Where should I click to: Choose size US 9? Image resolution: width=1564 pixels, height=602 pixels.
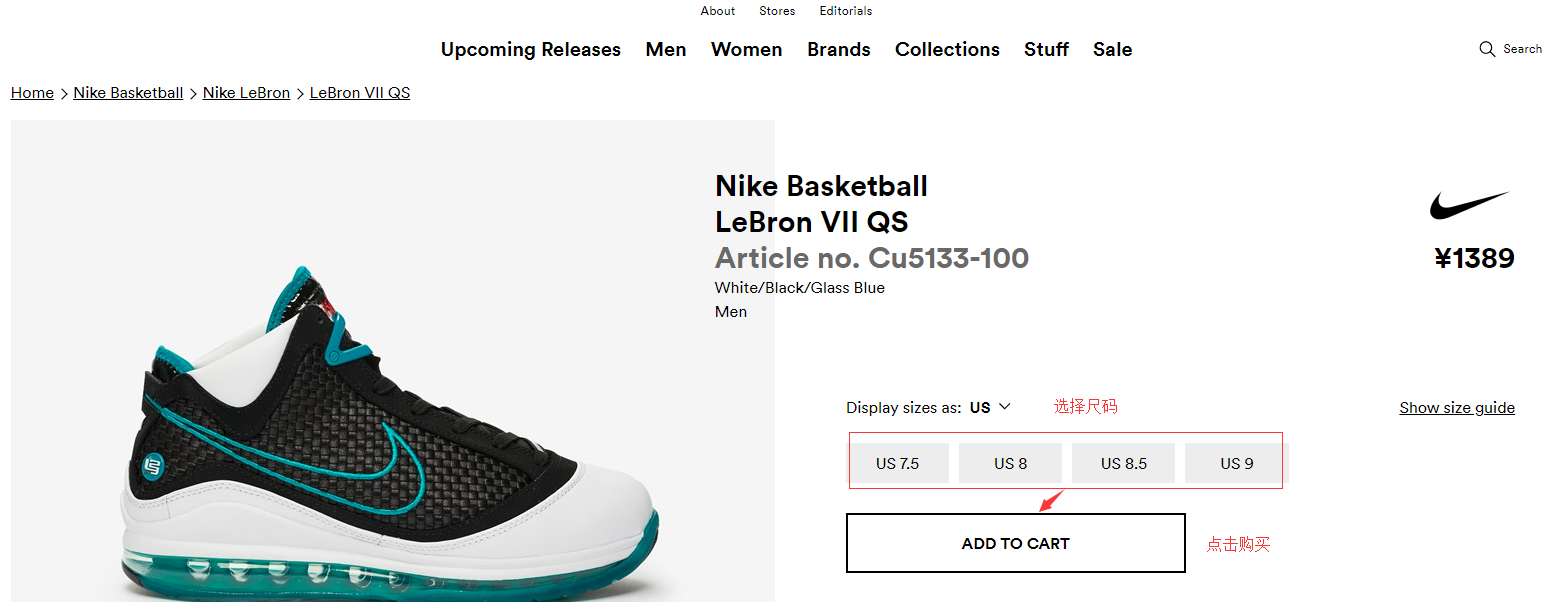tap(1236, 463)
